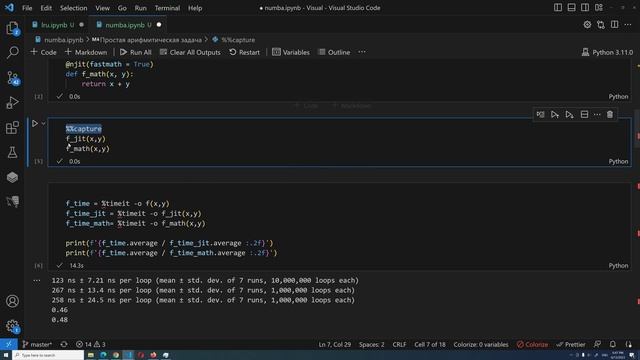Split the editor right
Viewport: 640px width, 360px height.
(x=614, y=25)
